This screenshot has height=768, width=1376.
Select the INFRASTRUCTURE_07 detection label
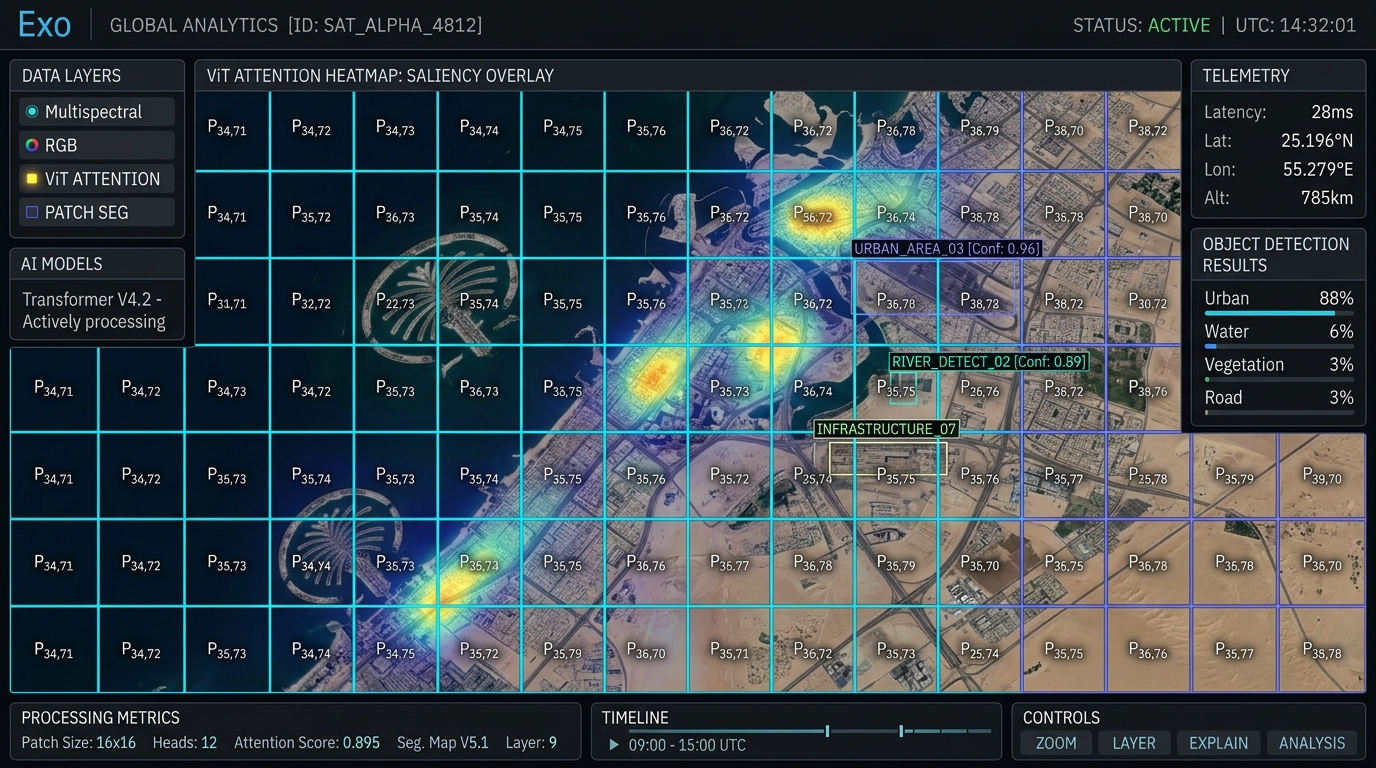pos(886,429)
